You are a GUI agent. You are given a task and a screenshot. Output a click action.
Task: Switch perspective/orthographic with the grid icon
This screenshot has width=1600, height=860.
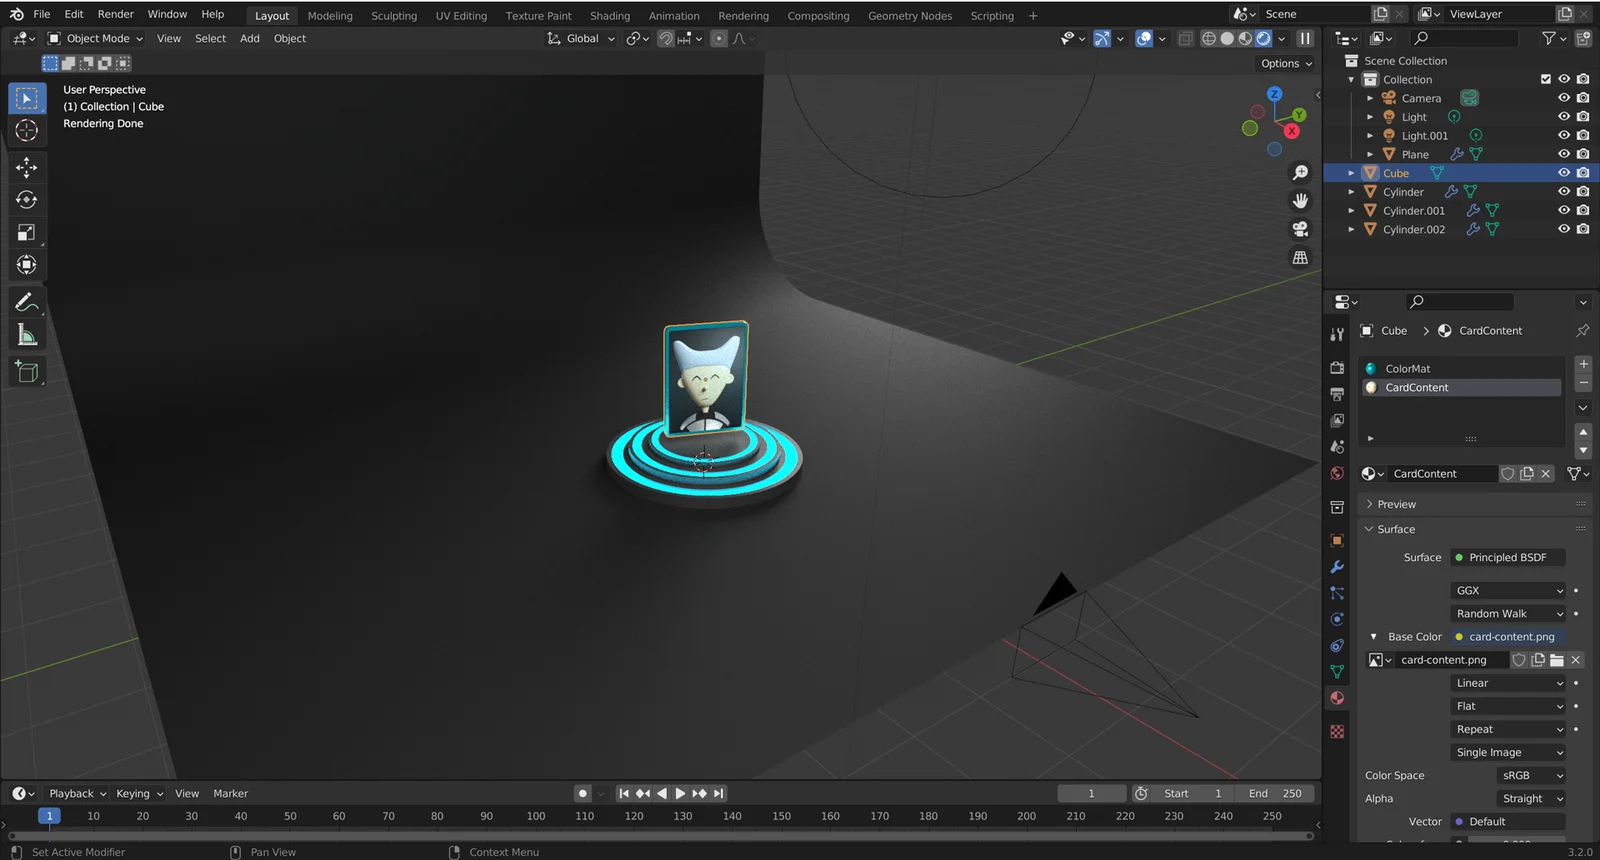click(1300, 257)
